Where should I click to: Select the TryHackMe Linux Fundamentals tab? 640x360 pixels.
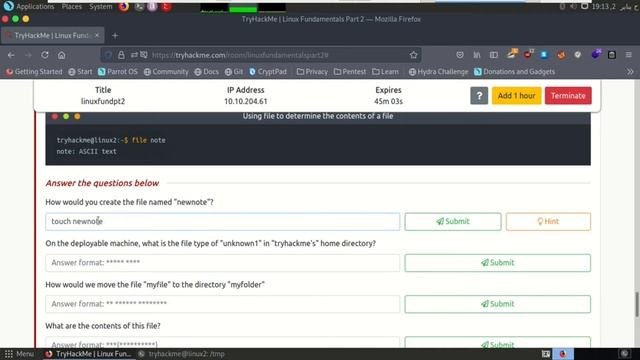tap(53, 36)
